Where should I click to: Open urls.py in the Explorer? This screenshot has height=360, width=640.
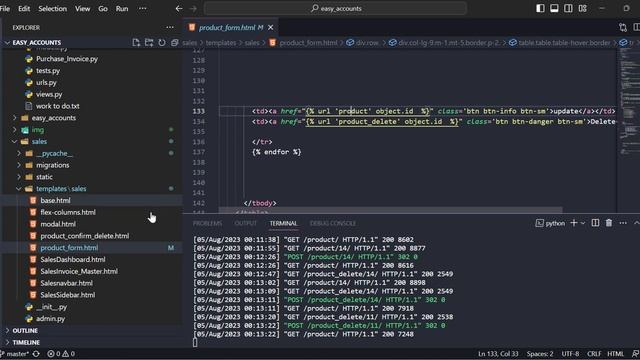46,82
